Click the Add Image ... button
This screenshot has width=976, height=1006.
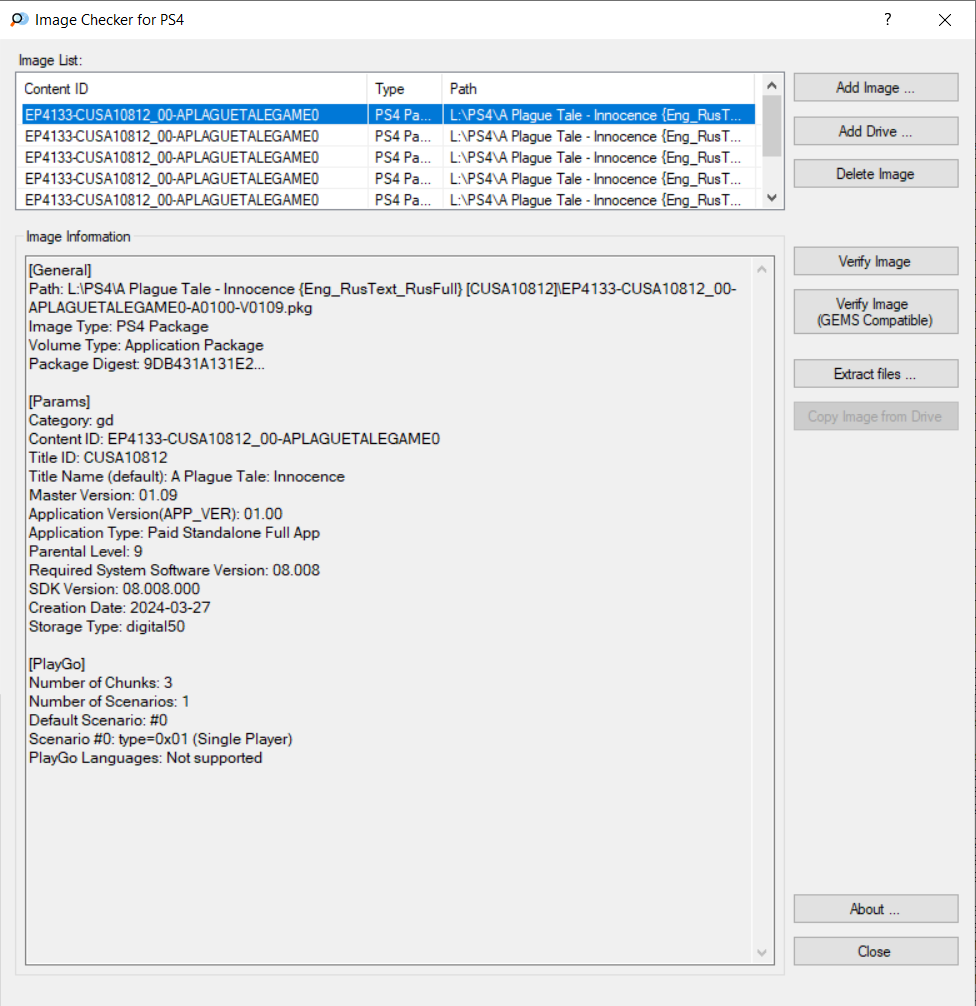(875, 88)
